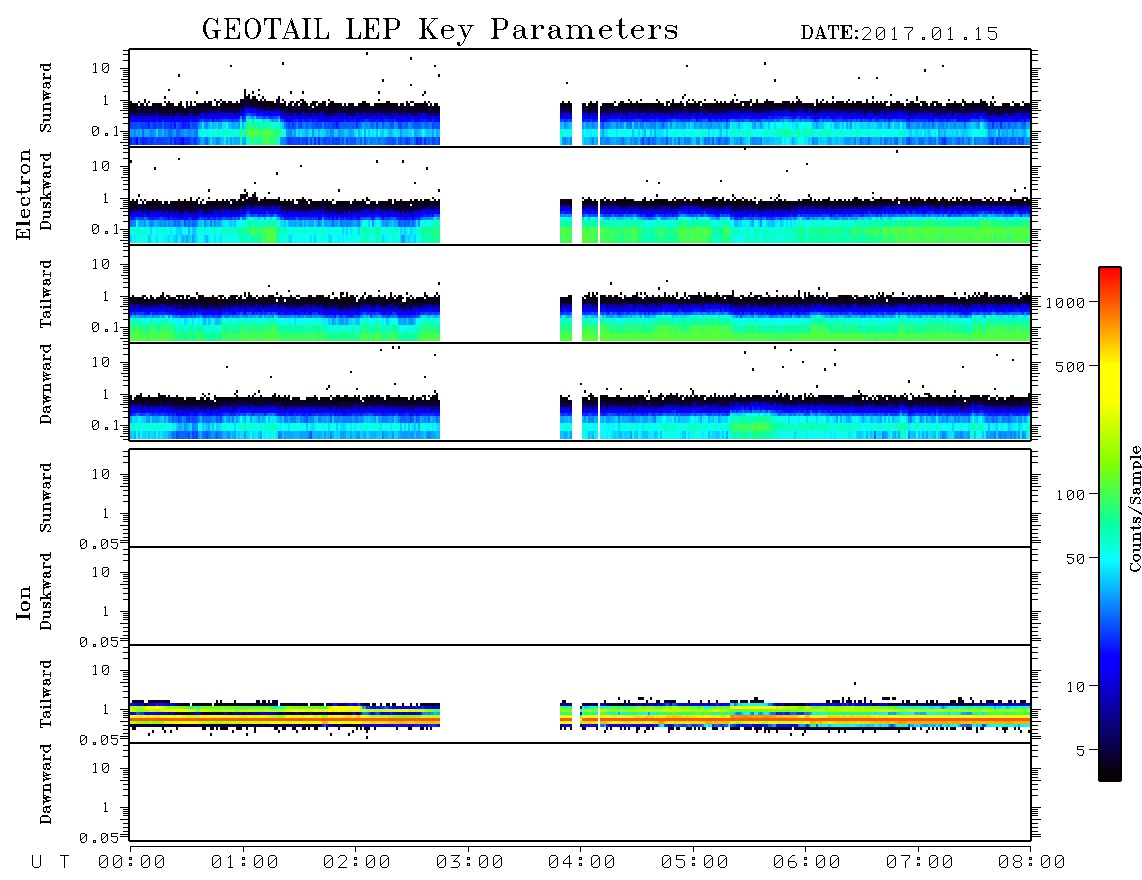Click the "10" y-axis label in Electron Tailward
The height and width of the screenshot is (880, 1142).
(101, 264)
